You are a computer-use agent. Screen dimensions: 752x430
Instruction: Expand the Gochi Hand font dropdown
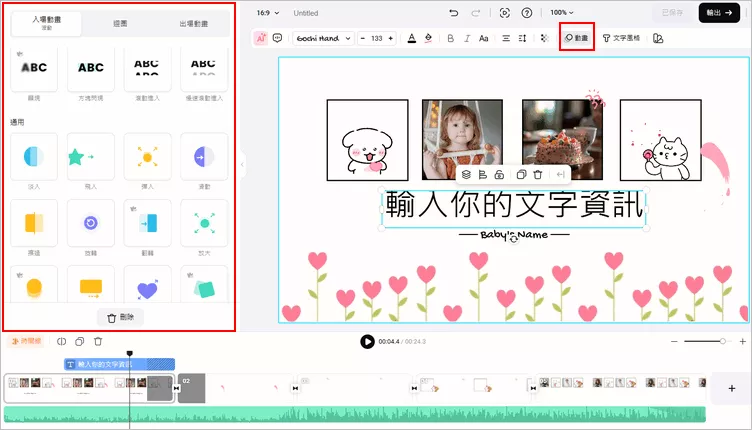[x=324, y=38]
